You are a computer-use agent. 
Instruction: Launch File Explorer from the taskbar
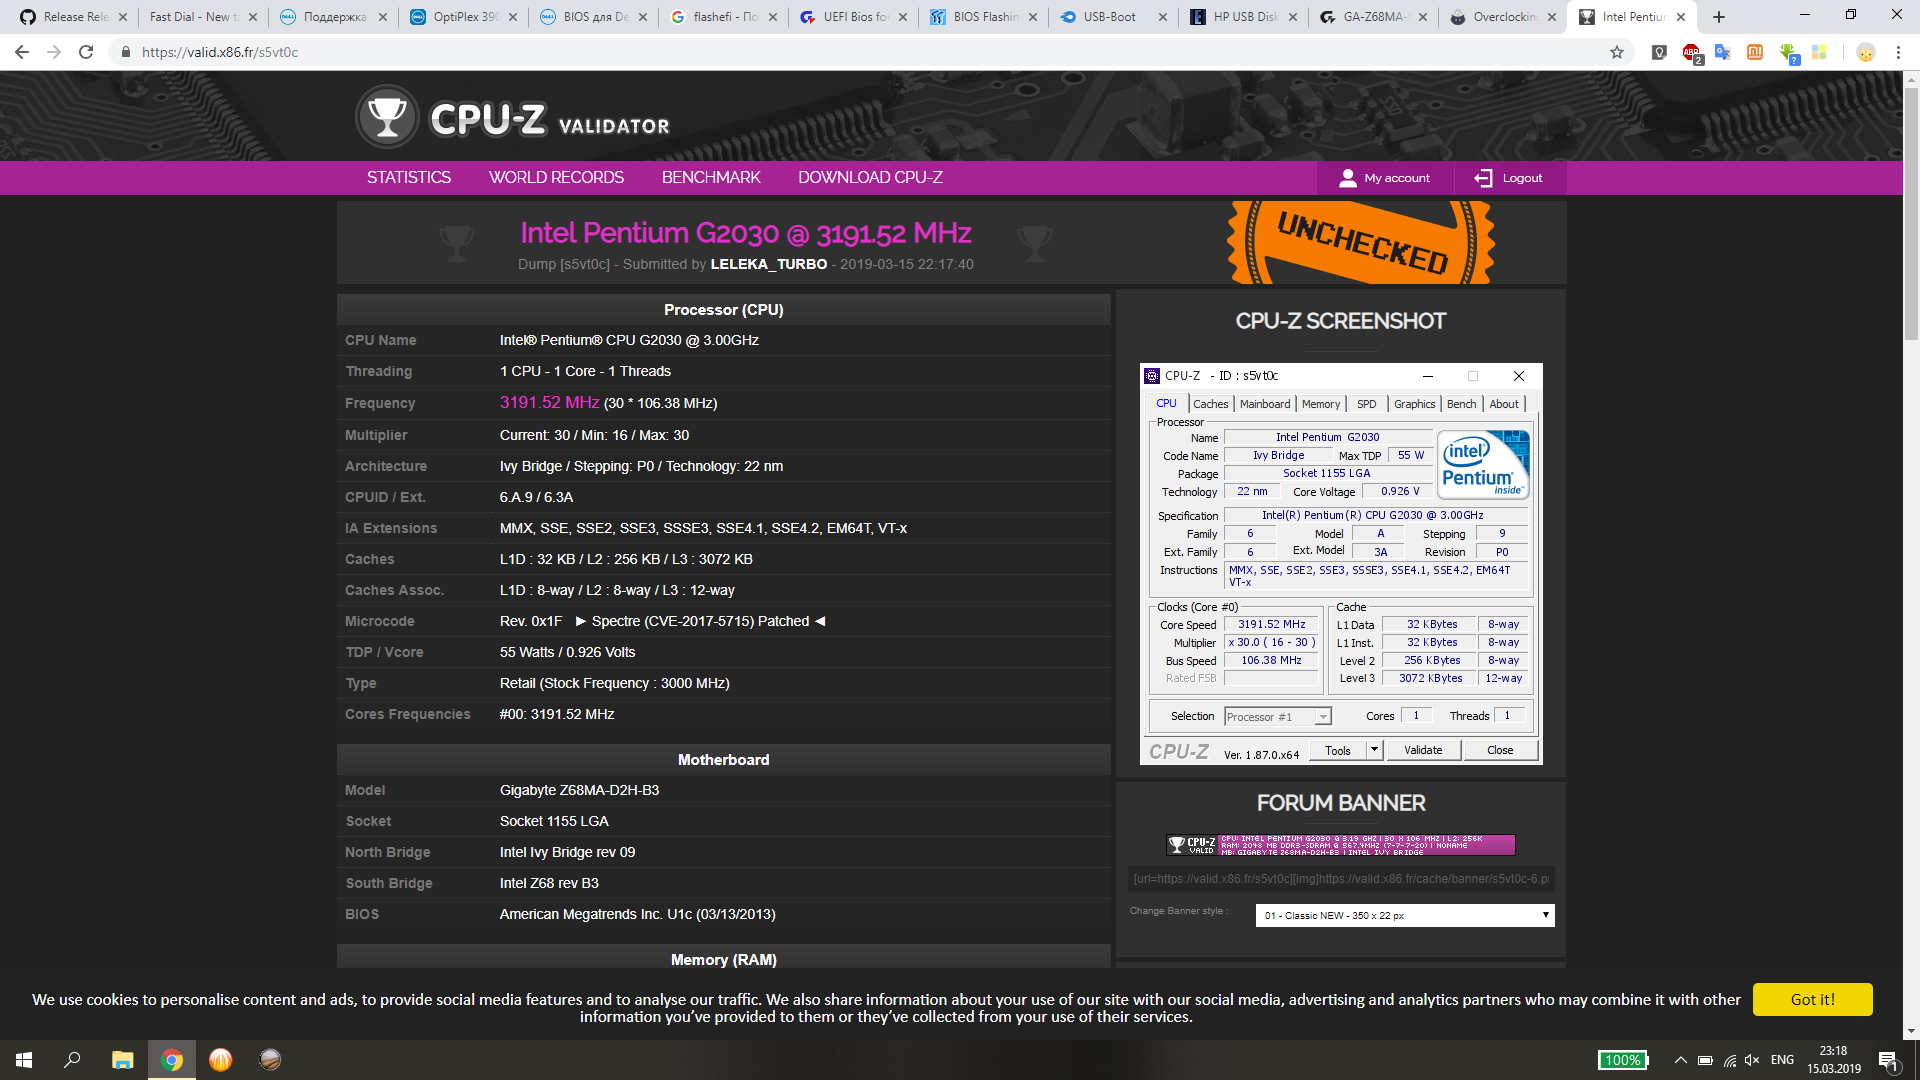[x=122, y=1060]
